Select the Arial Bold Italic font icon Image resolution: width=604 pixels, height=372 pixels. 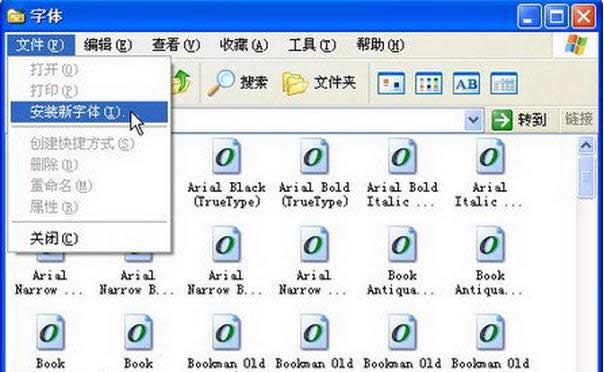click(x=402, y=157)
